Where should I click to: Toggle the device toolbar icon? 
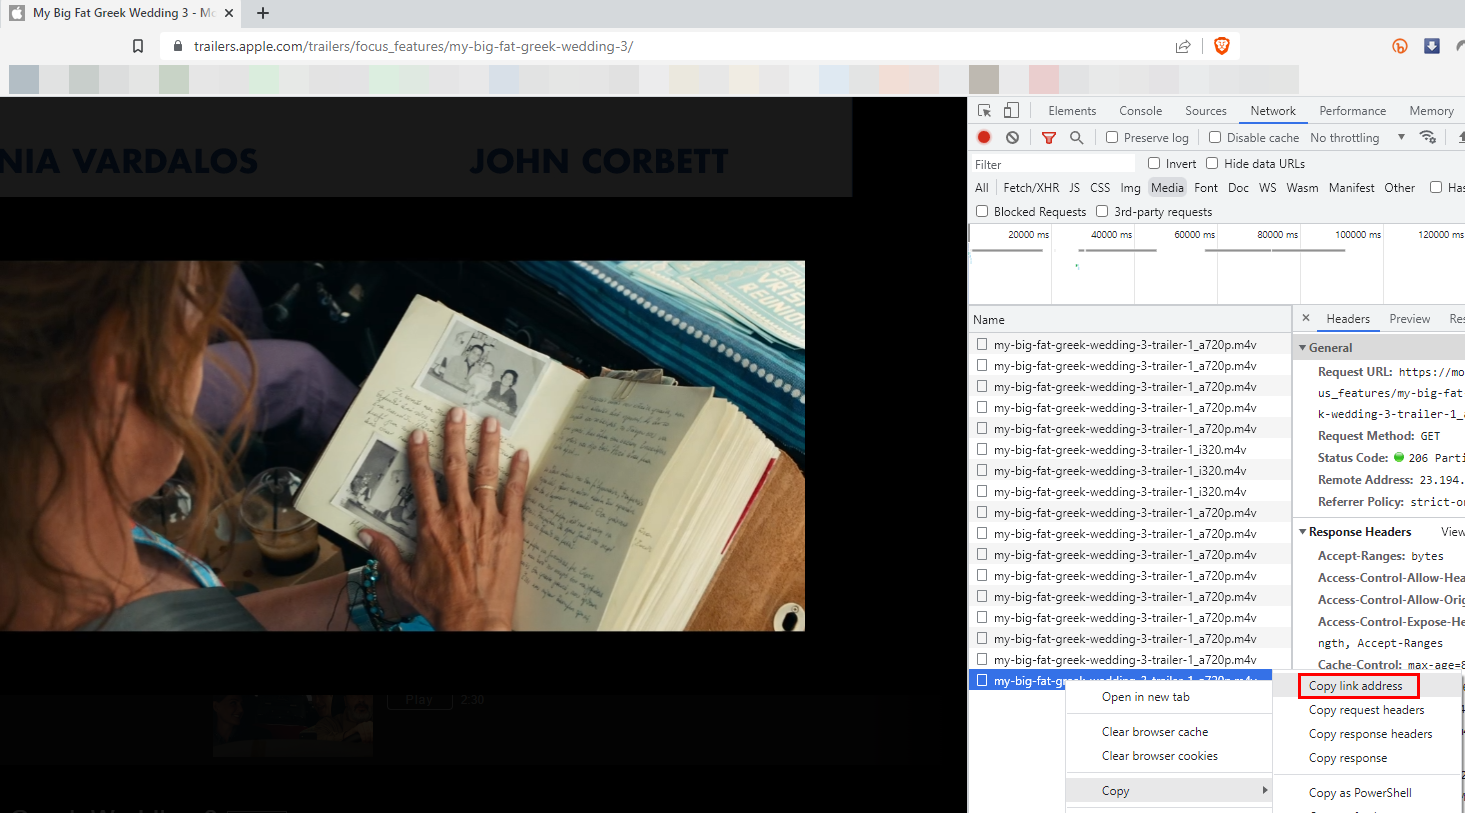point(1011,111)
